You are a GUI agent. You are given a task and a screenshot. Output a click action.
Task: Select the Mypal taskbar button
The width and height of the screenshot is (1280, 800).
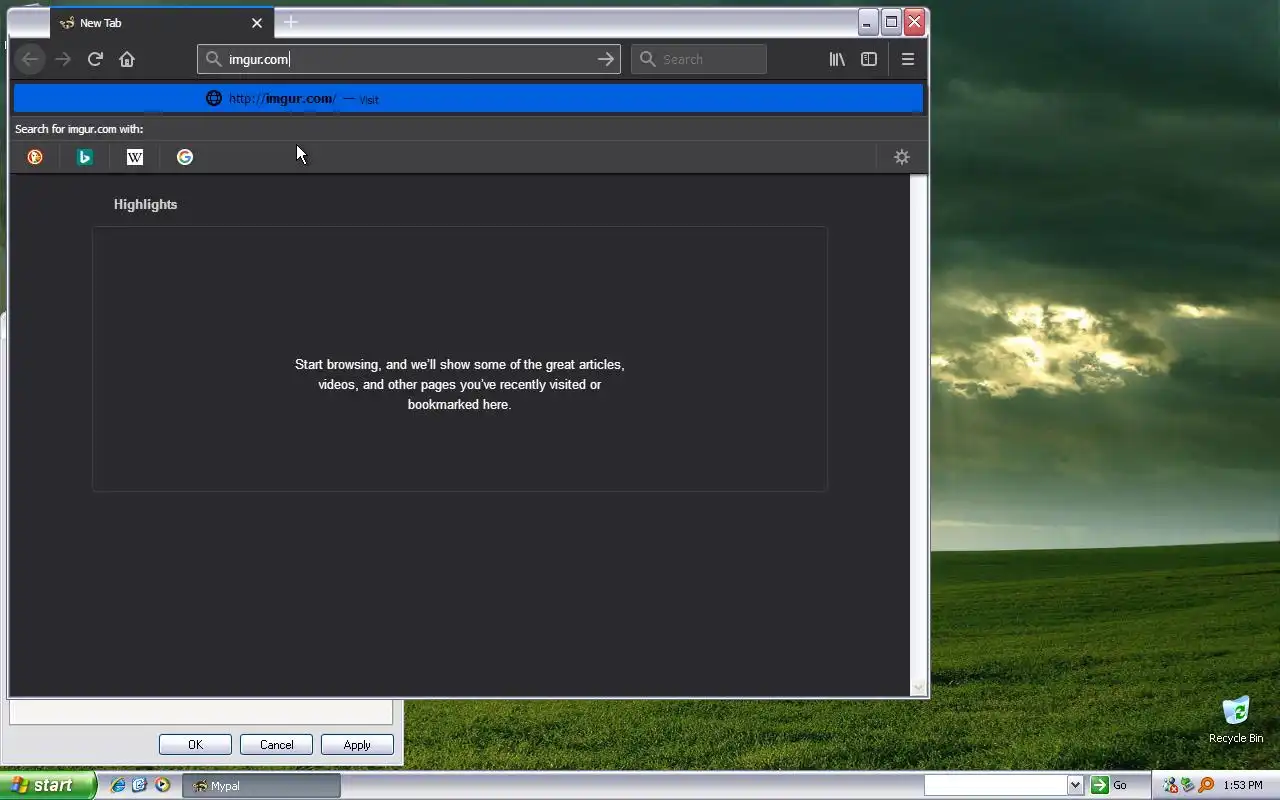pos(262,786)
